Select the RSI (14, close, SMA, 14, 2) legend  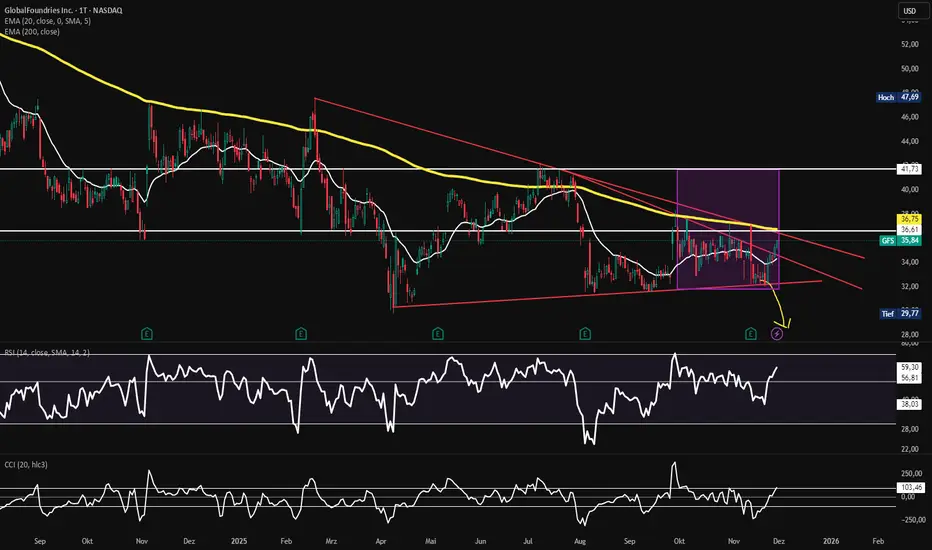click(x=47, y=353)
